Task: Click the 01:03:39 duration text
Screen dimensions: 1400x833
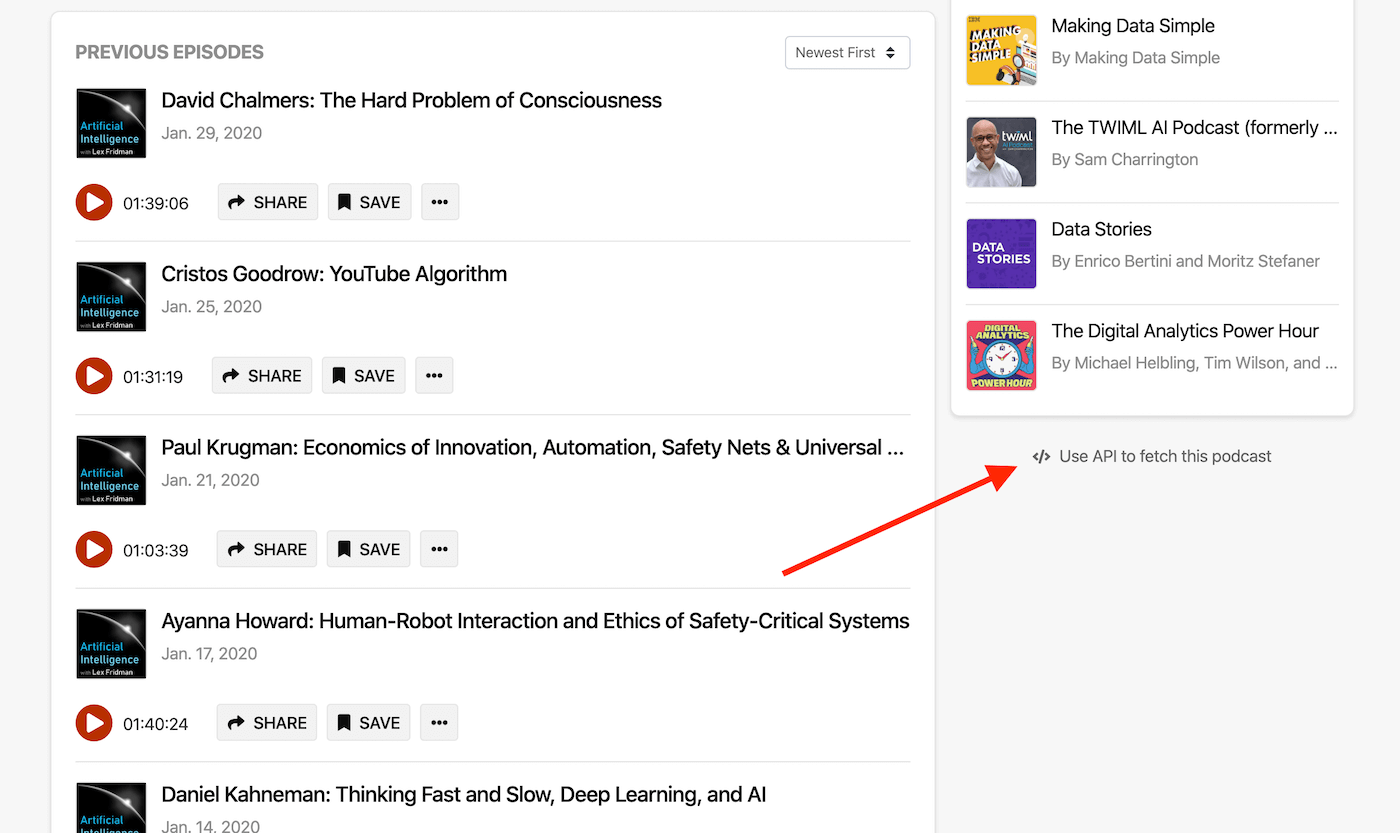Action: tap(156, 550)
